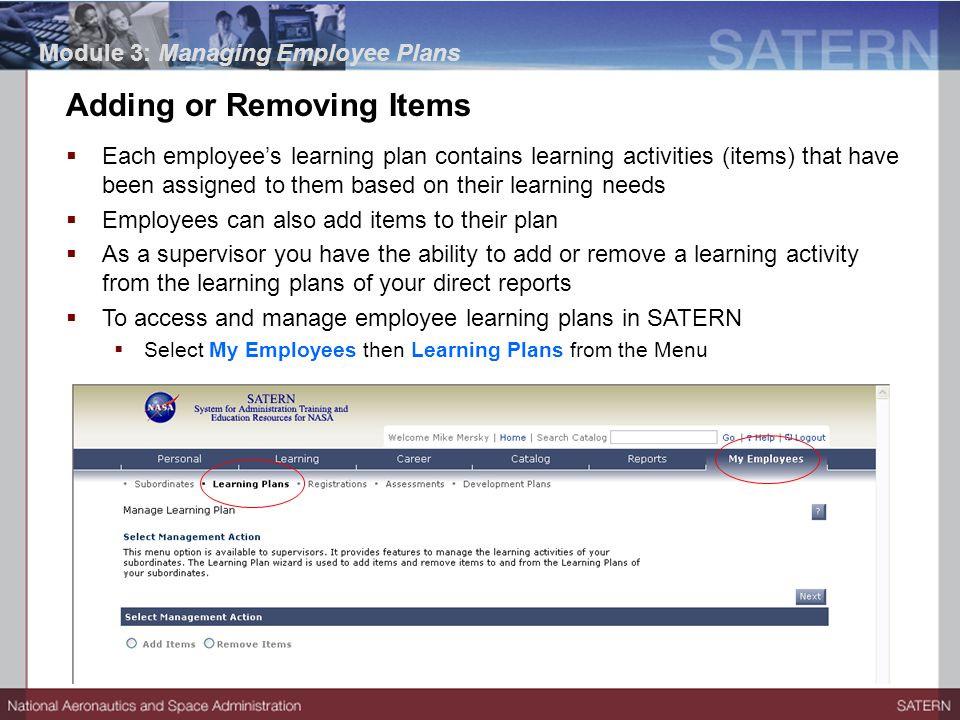
Task: Click 'National Aeronautics and Space Administration' footer text
Action: [154, 706]
